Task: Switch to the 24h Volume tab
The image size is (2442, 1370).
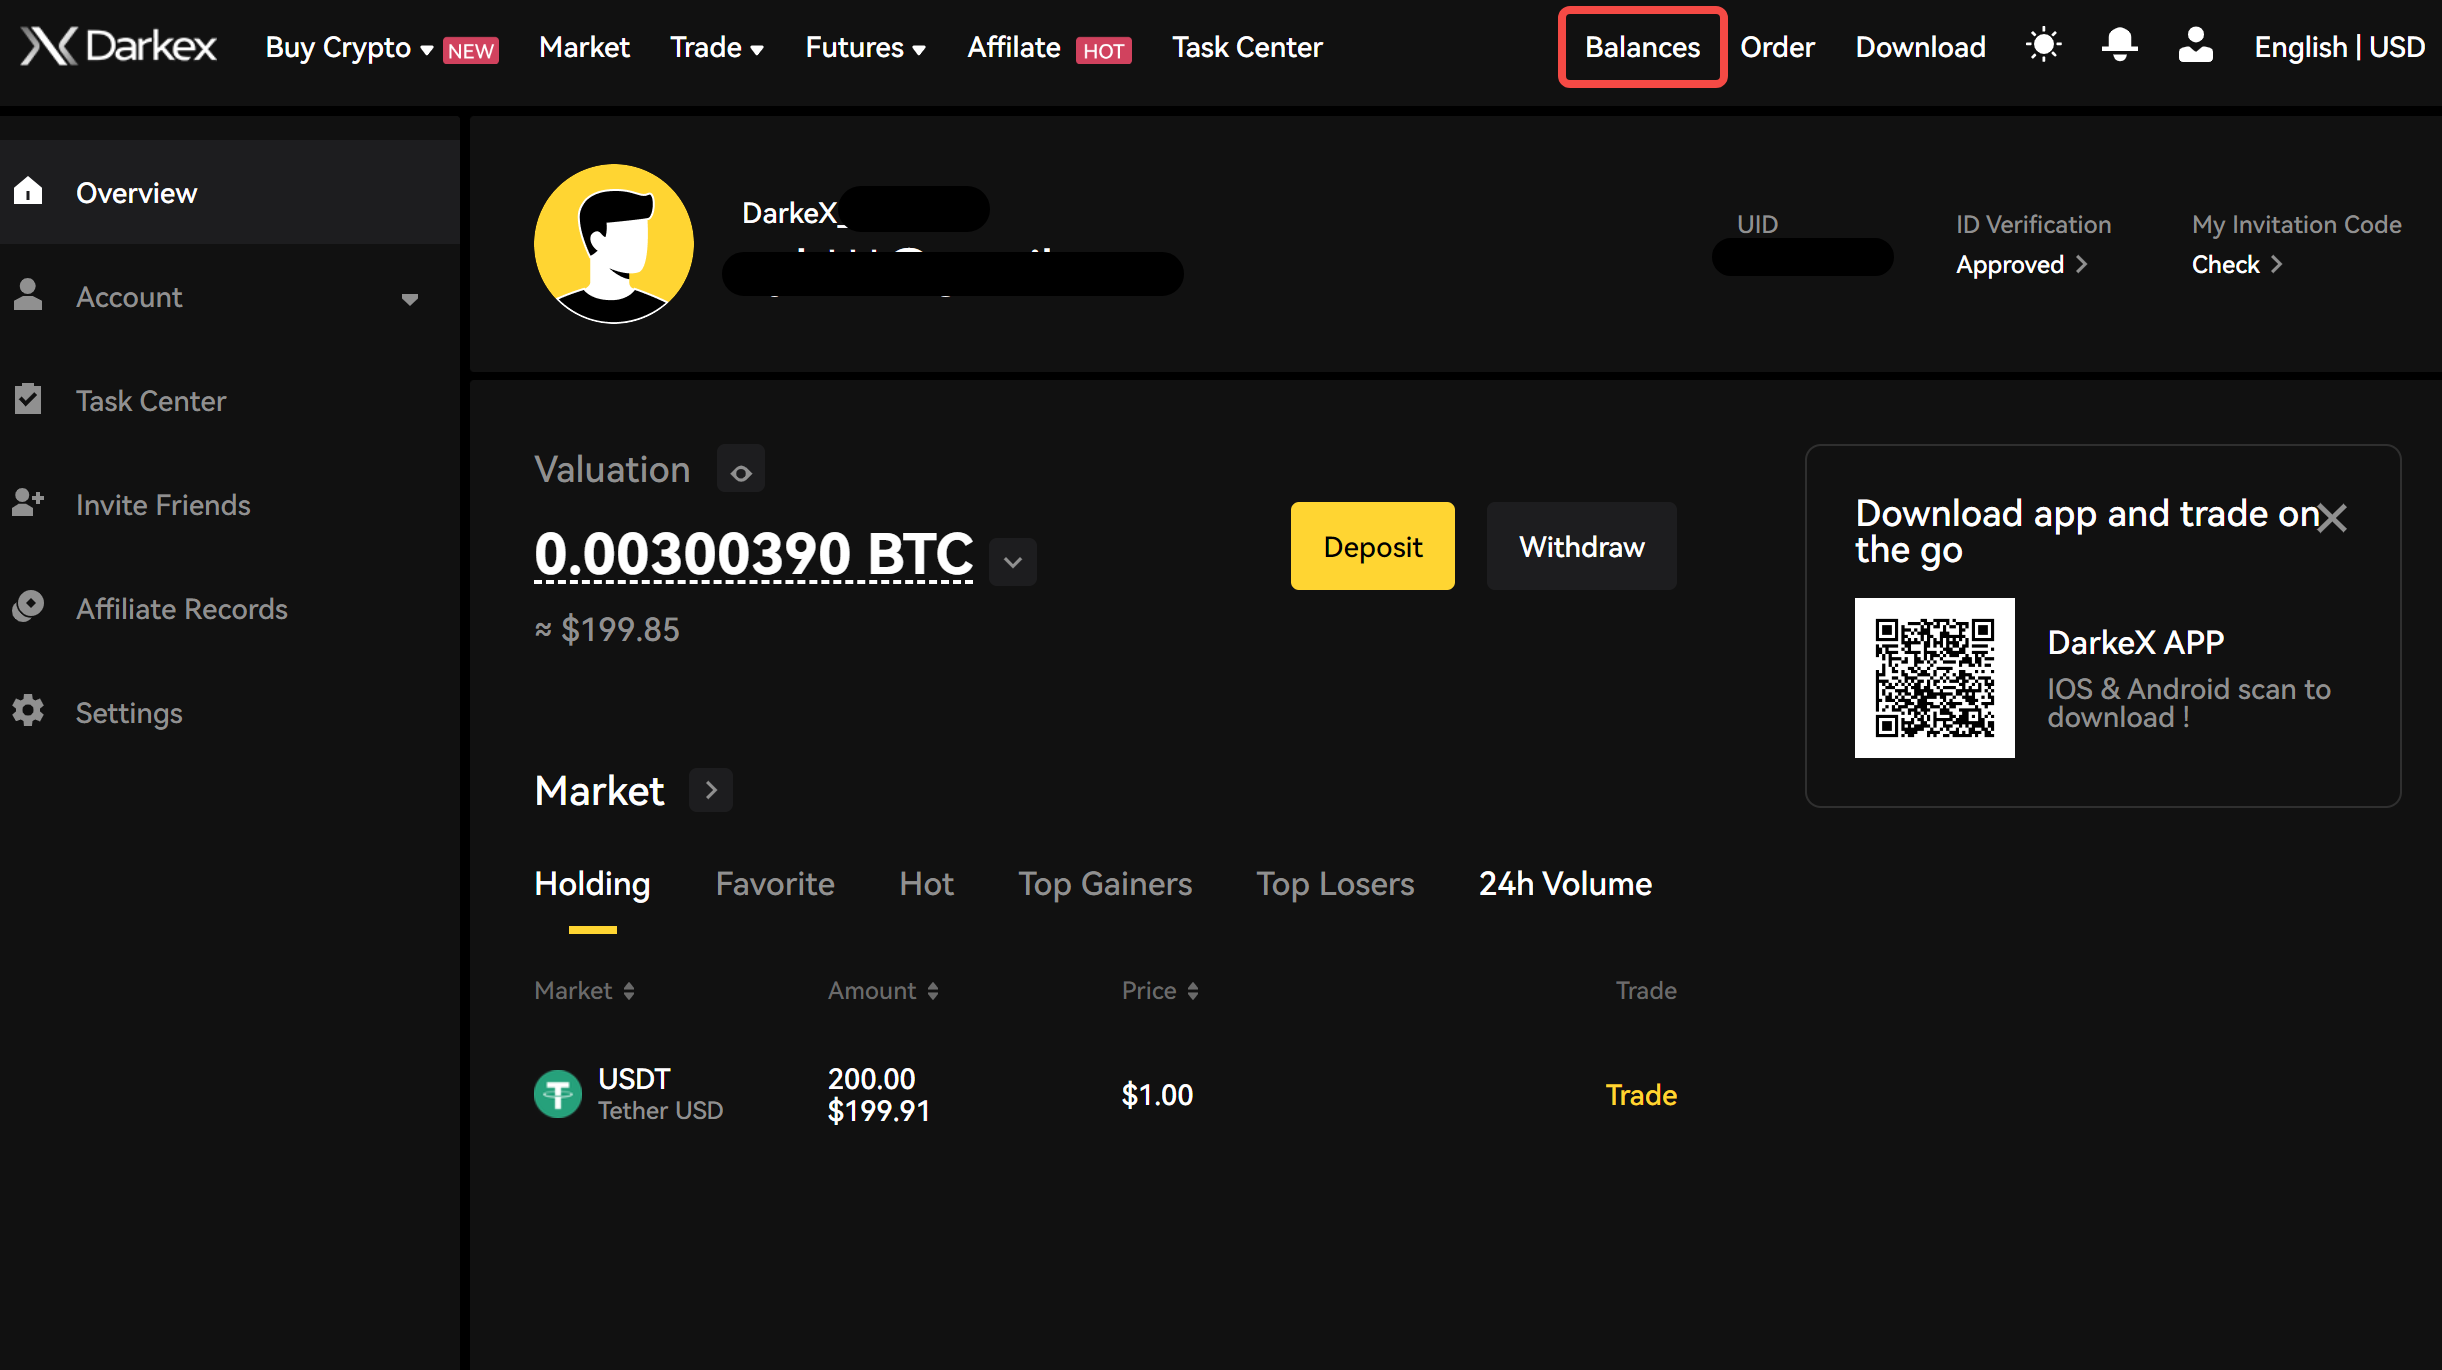Action: pos(1565,884)
